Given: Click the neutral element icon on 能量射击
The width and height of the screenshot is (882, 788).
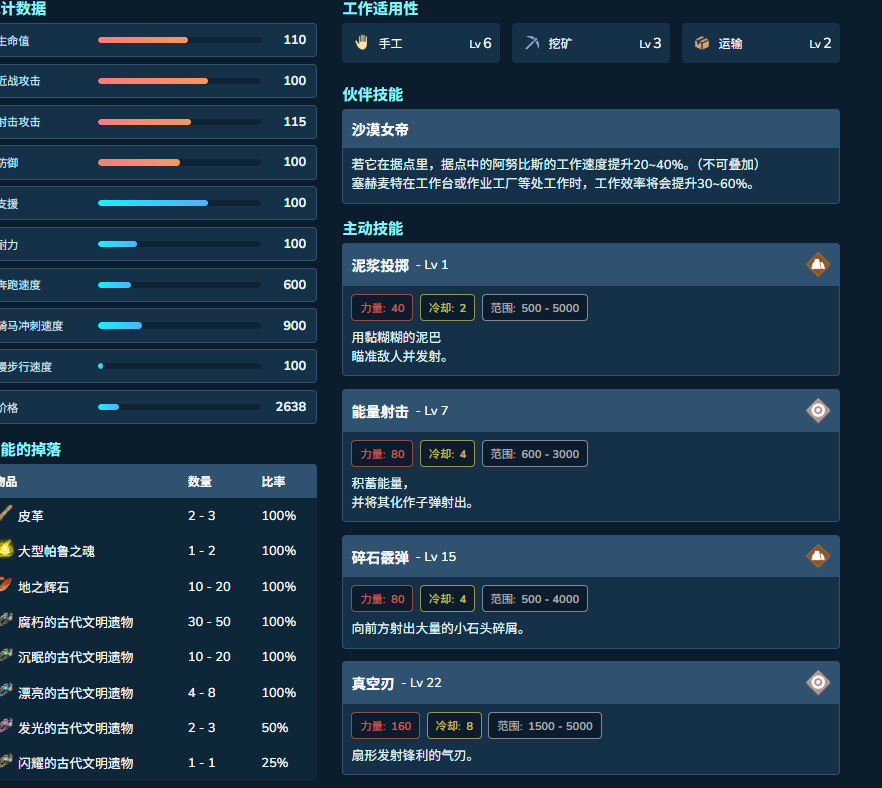Looking at the screenshot, I should coord(818,411).
